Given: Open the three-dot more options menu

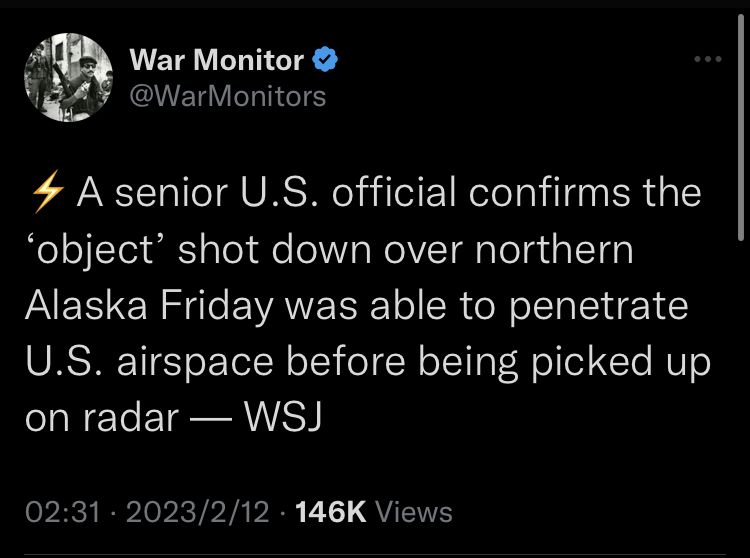Looking at the screenshot, I should 708,59.
